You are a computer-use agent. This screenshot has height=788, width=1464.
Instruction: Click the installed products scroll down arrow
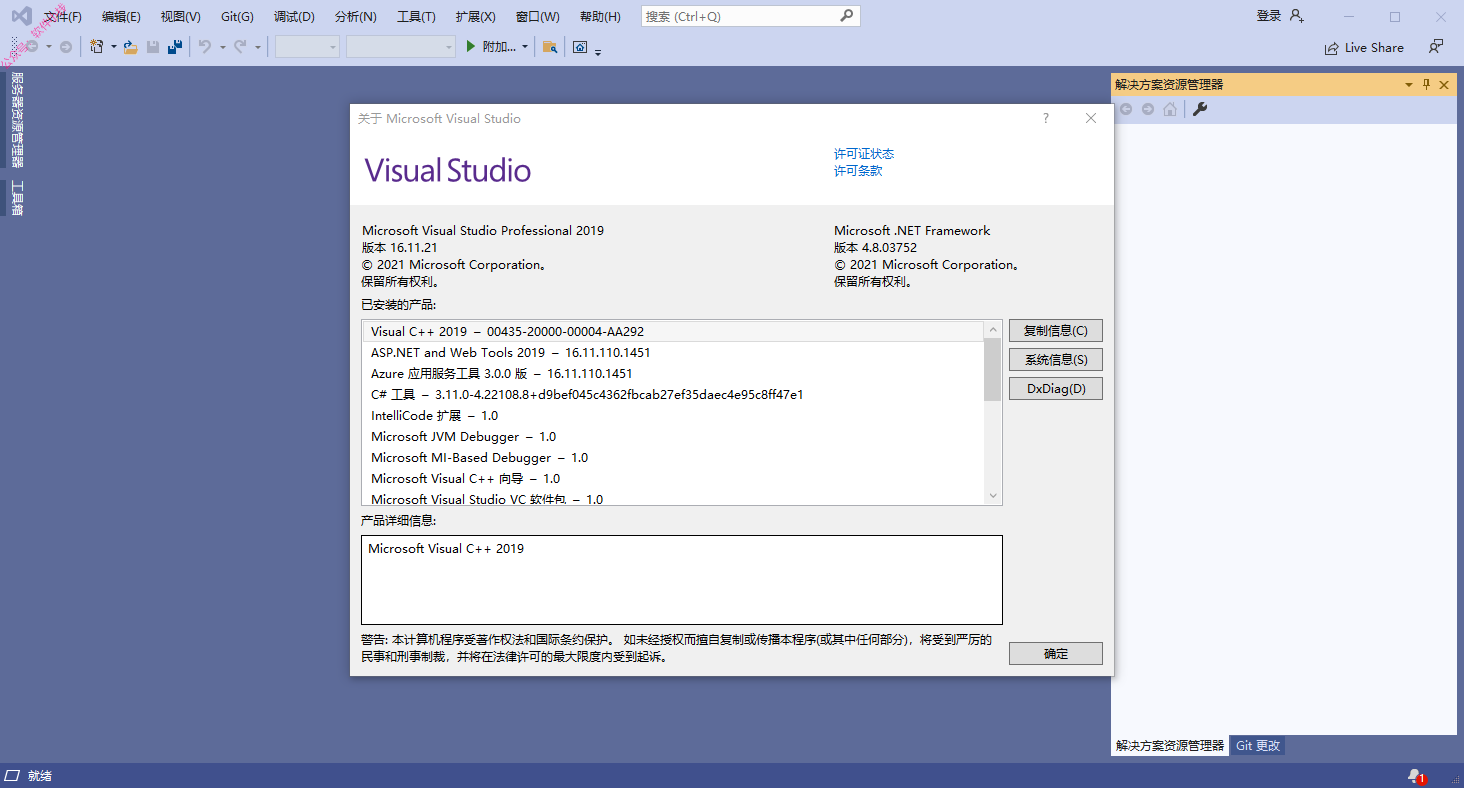click(992, 496)
